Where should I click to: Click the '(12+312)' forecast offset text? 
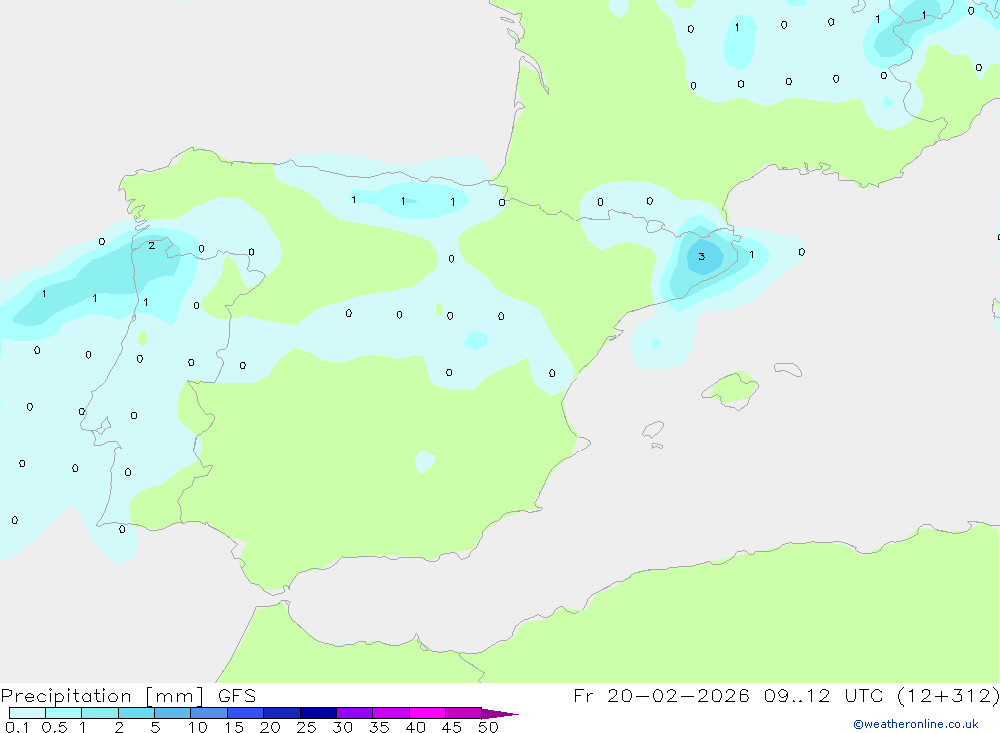[x=948, y=695]
